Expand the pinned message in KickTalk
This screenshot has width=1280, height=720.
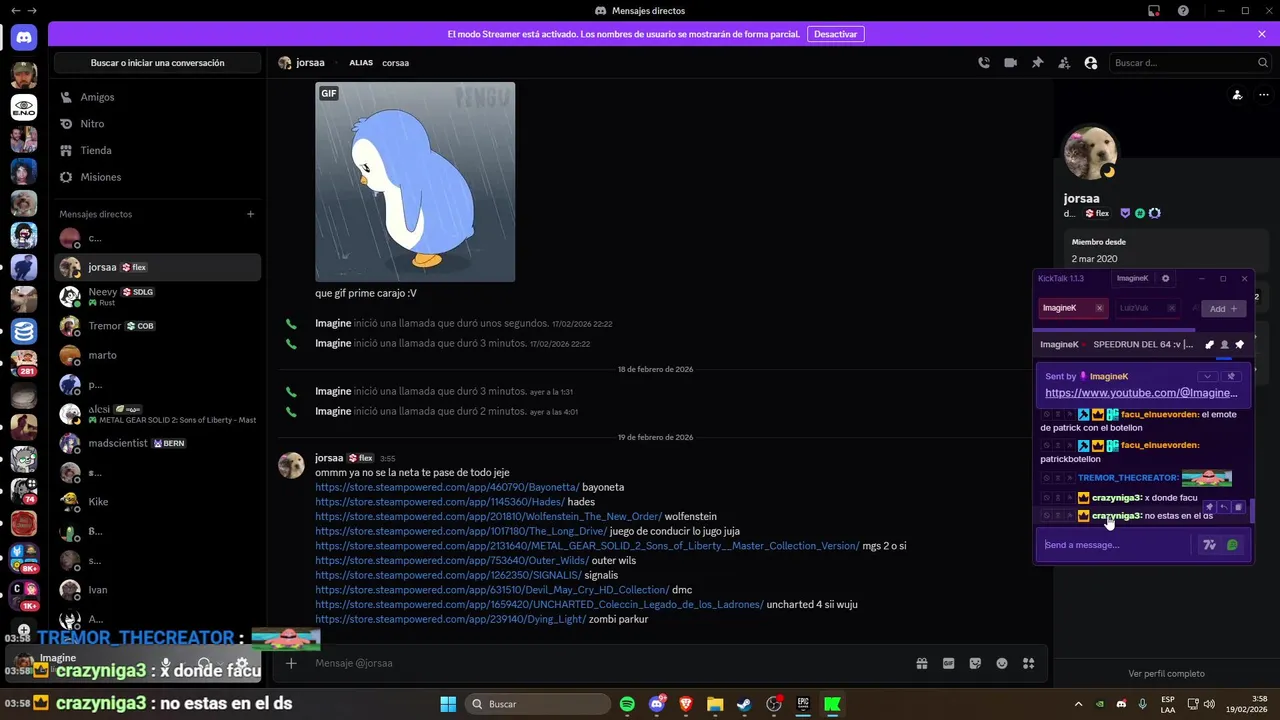point(1208,376)
